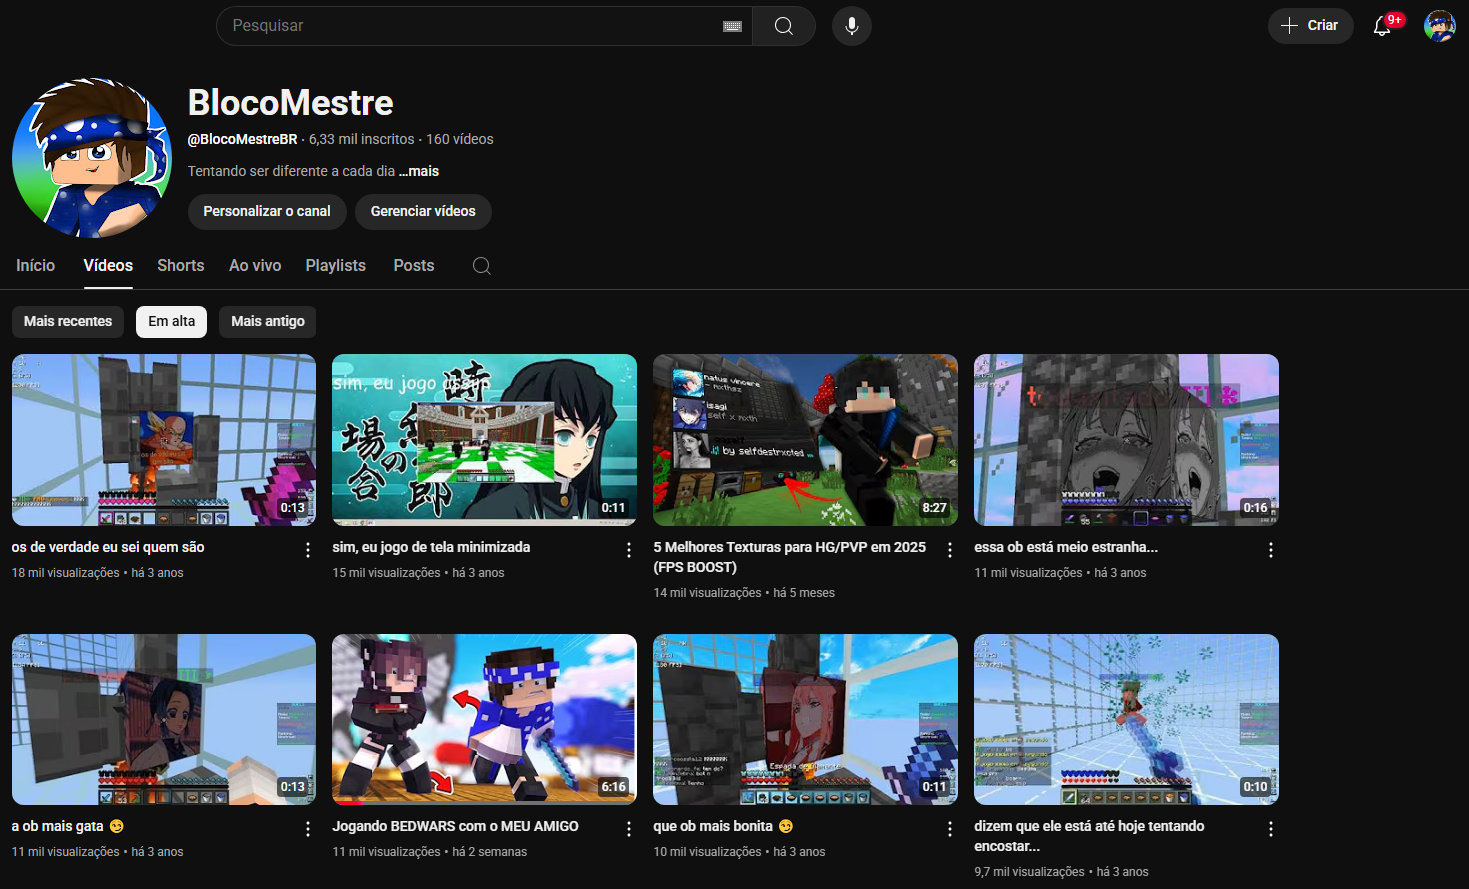The width and height of the screenshot is (1469, 889).
Task: Switch to the Posts tab
Action: click(x=414, y=265)
